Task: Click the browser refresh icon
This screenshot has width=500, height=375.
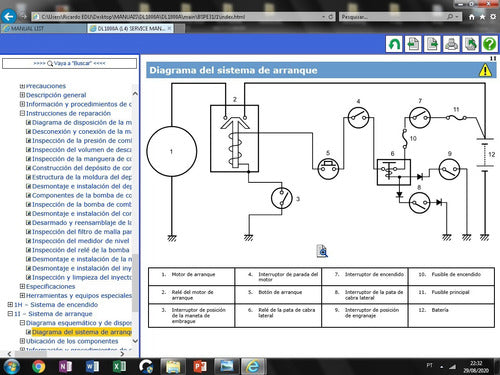Action: point(331,16)
